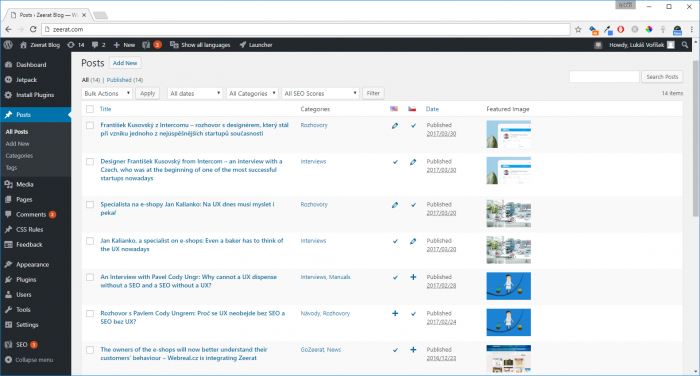Image resolution: width=700 pixels, height=376 pixels.
Task: Go to Media section
Action: click(x=35, y=184)
